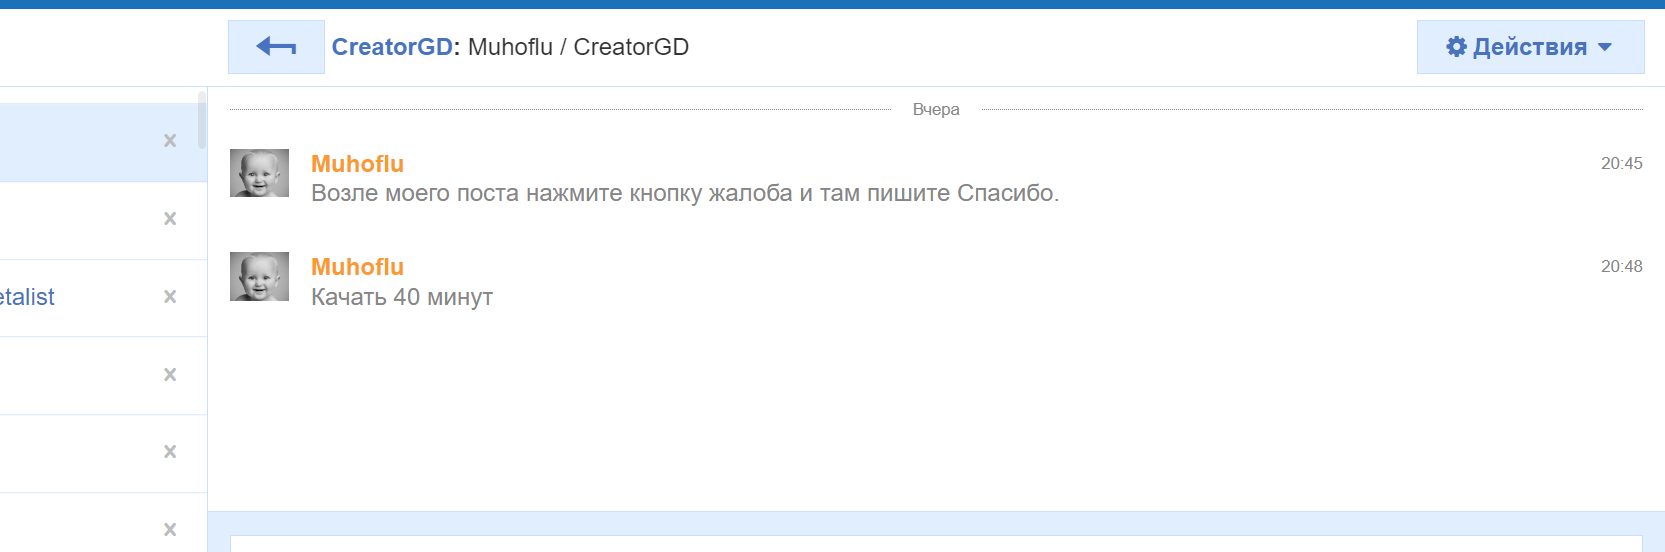Open the 'etalist' conversation link
Screen dimensions: 1665x552
(x=27, y=297)
